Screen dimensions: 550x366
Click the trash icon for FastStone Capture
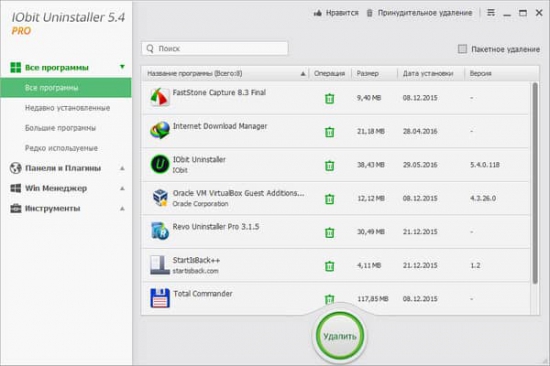coord(329,99)
